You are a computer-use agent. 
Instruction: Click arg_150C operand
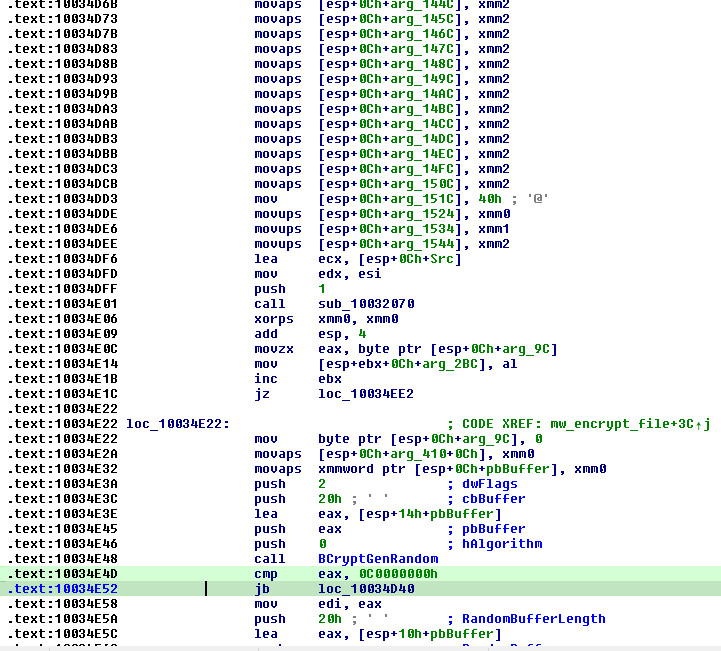pos(422,184)
